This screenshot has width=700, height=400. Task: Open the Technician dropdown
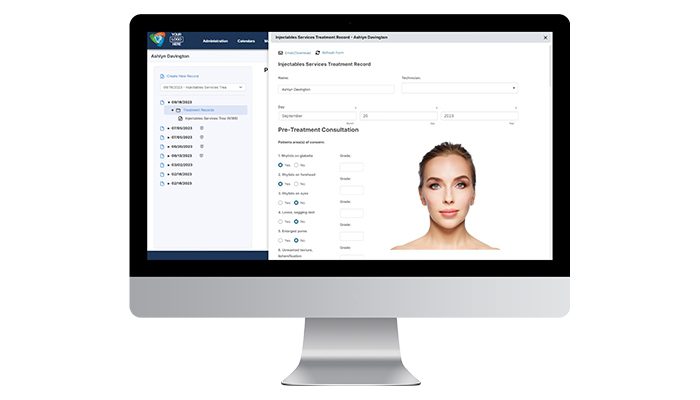(x=459, y=88)
